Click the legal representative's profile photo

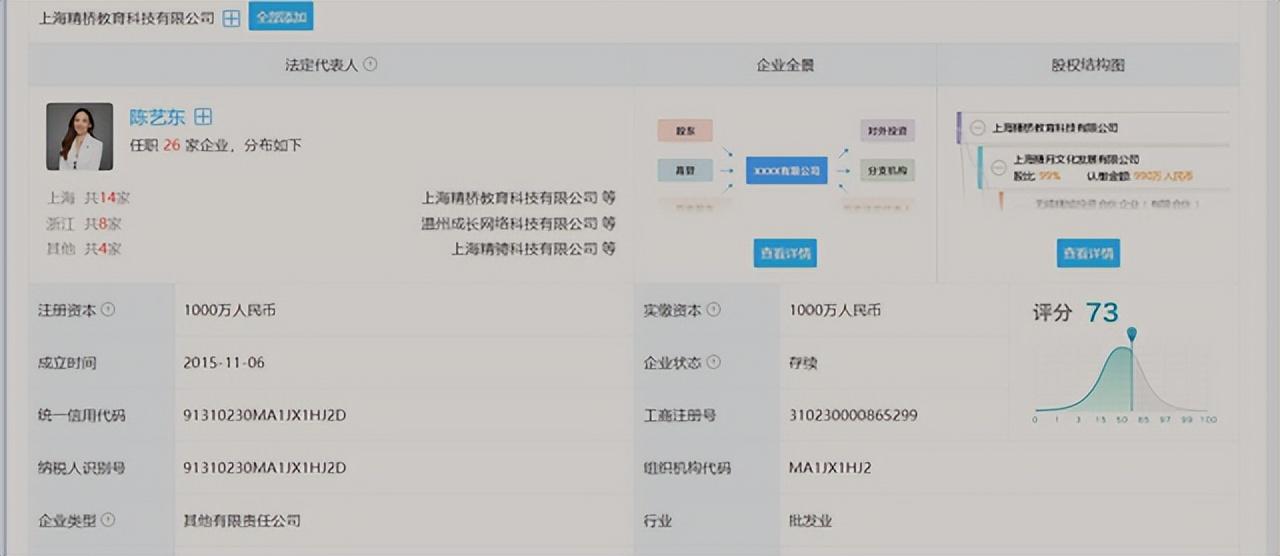point(79,136)
